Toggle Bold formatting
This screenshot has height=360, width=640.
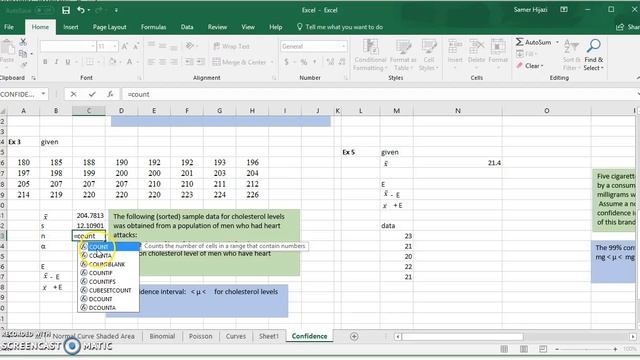pos(45,62)
